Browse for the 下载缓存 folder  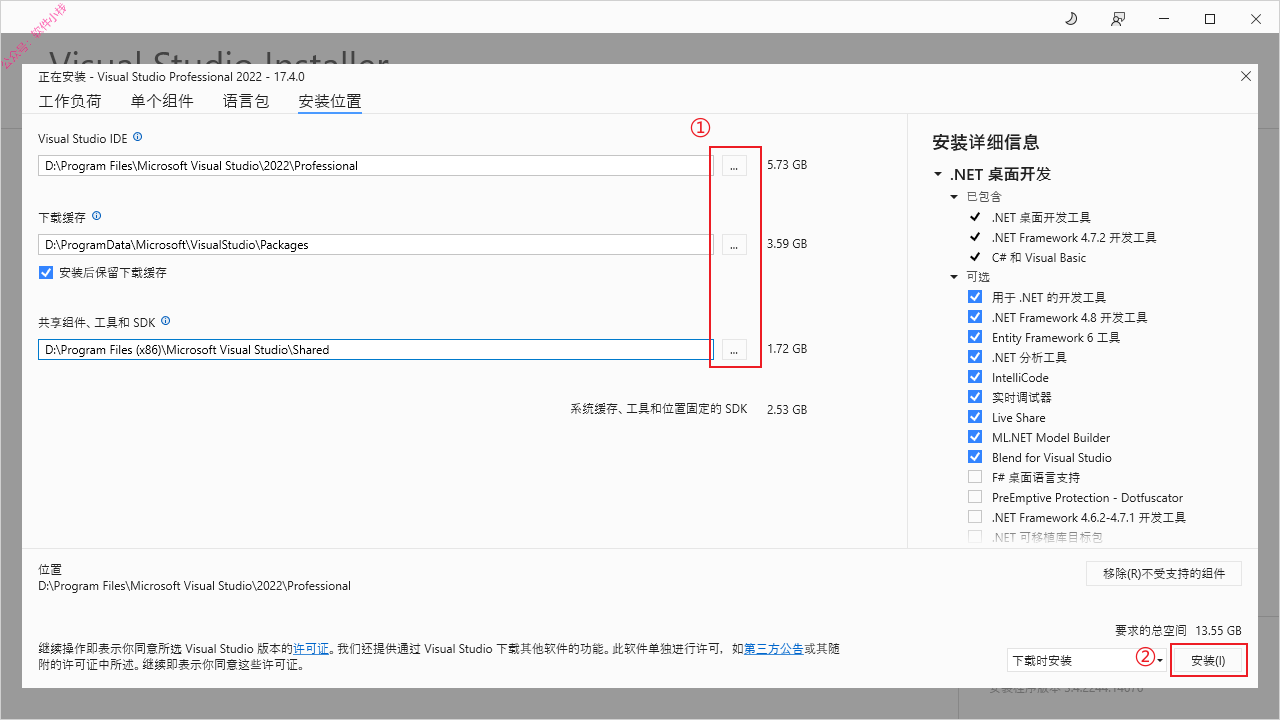[734, 244]
